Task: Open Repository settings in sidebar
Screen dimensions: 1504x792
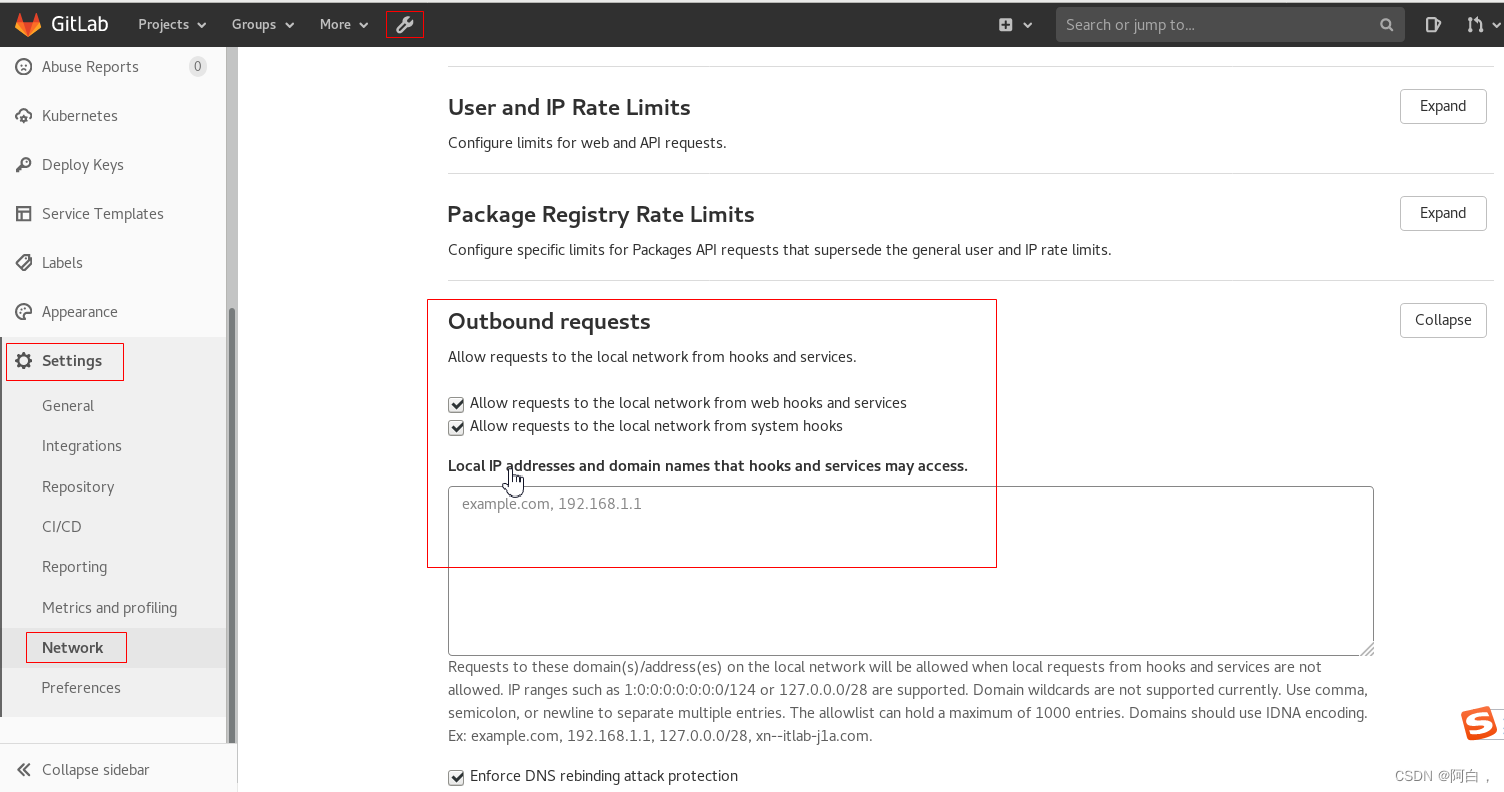Action: pyautogui.click(x=78, y=487)
